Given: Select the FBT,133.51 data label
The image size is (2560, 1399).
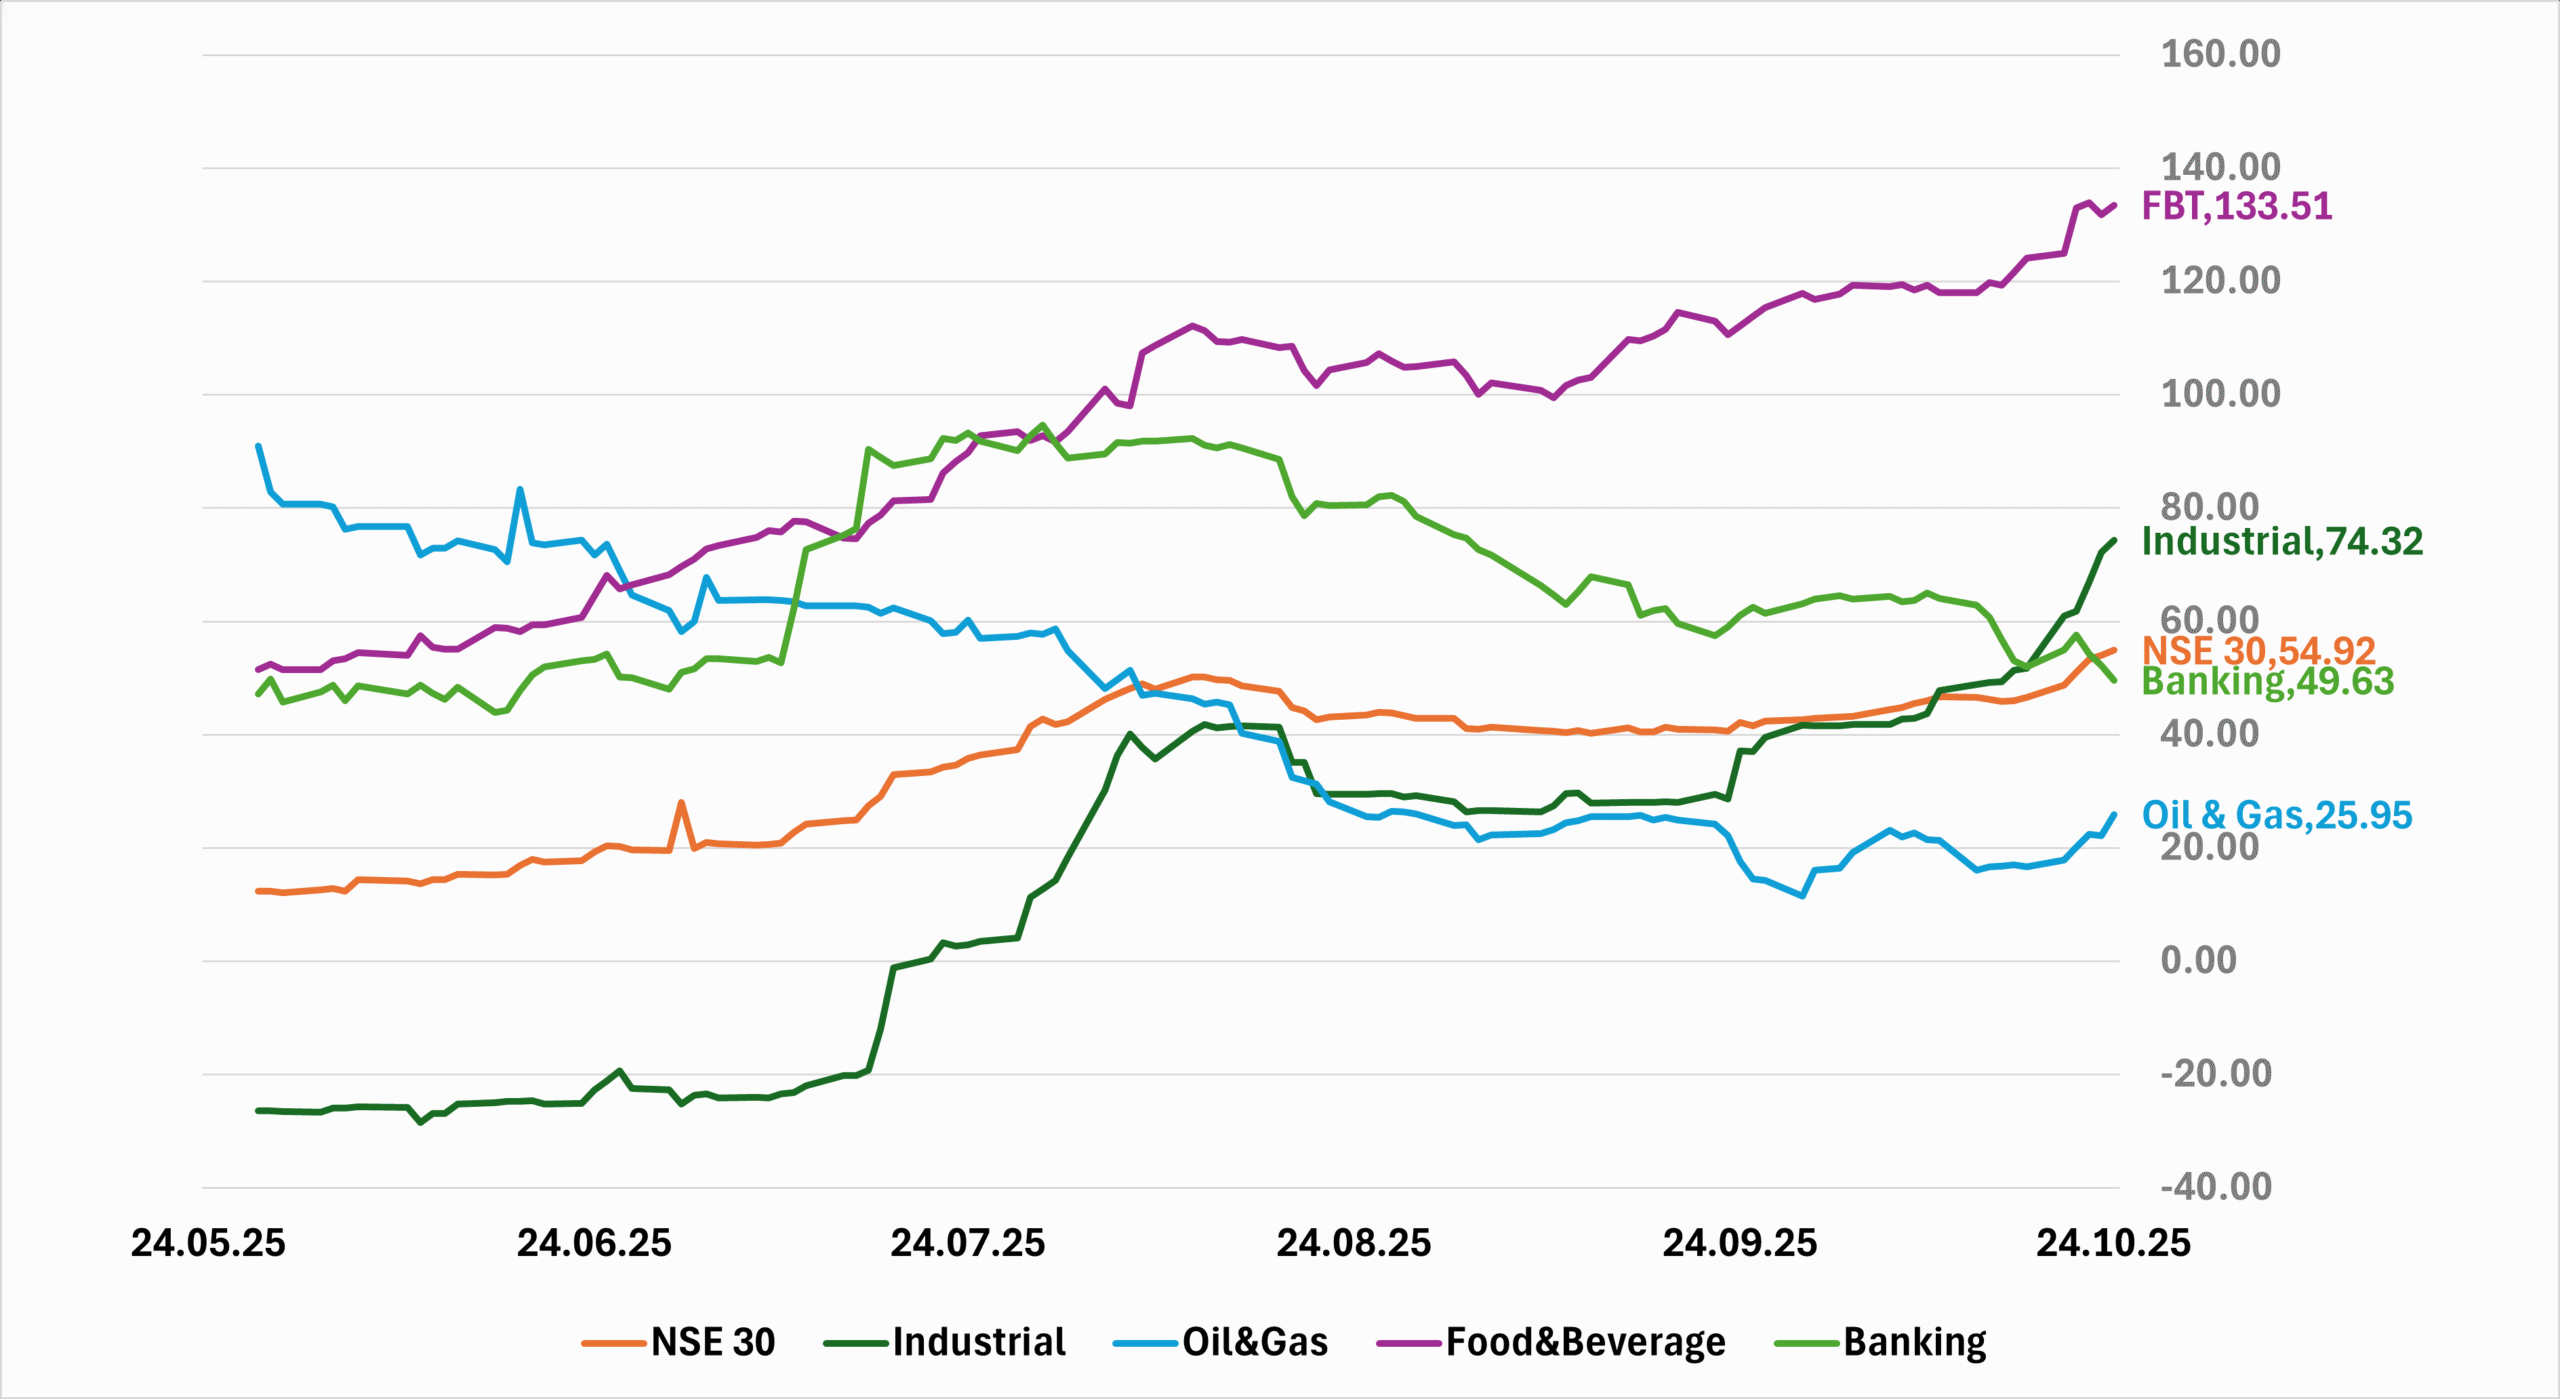Looking at the screenshot, I should 2236,206.
